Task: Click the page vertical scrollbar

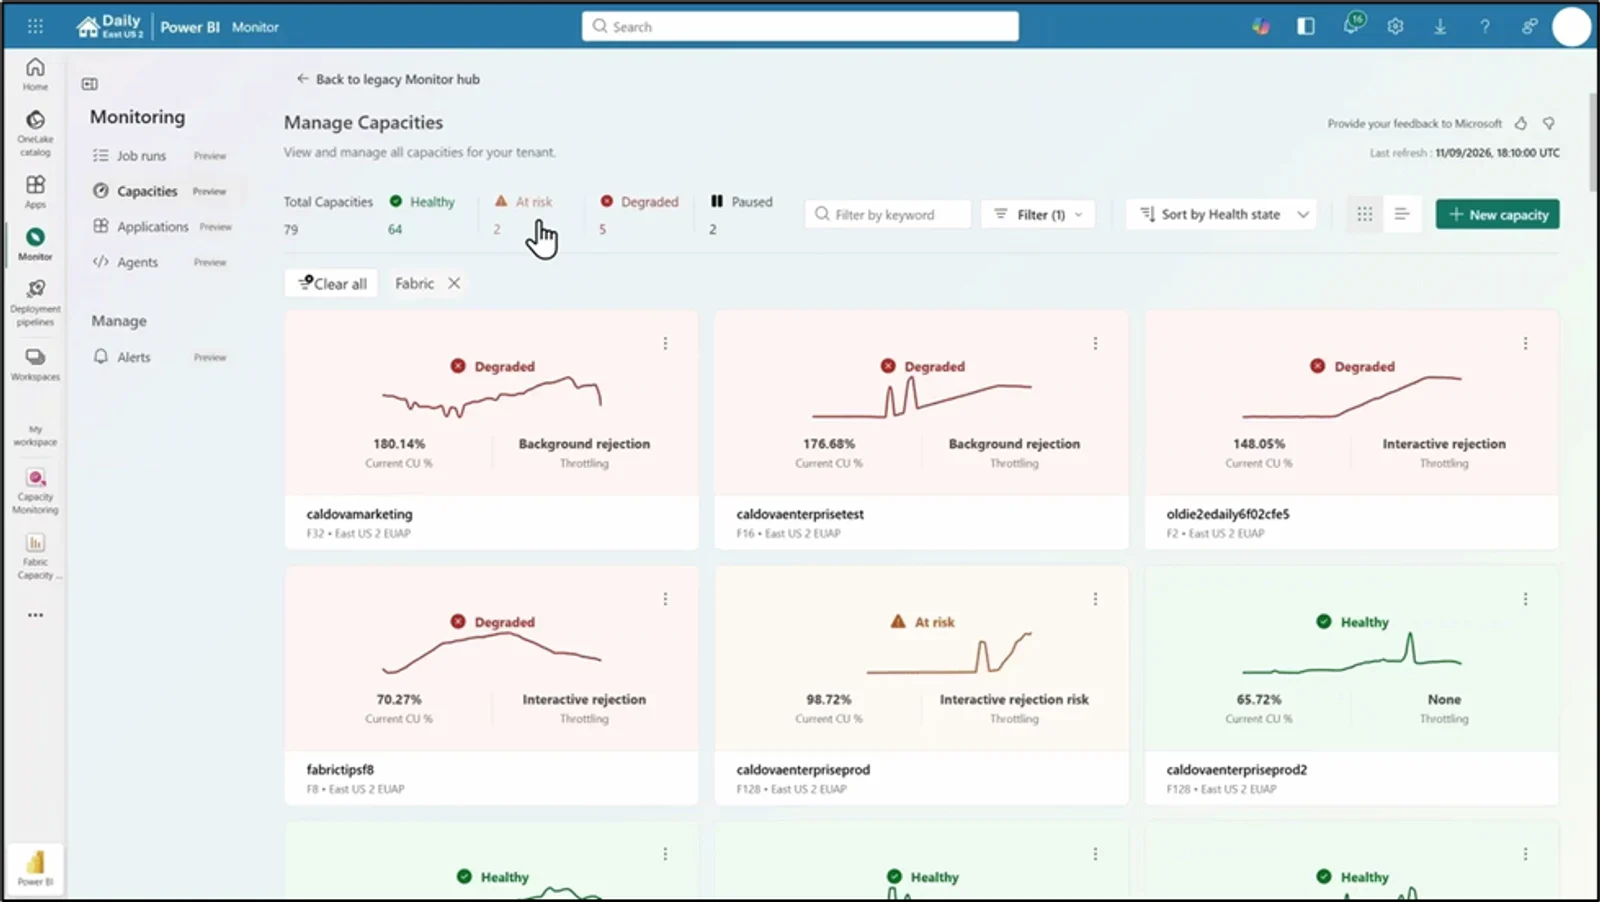Action: (1591, 142)
